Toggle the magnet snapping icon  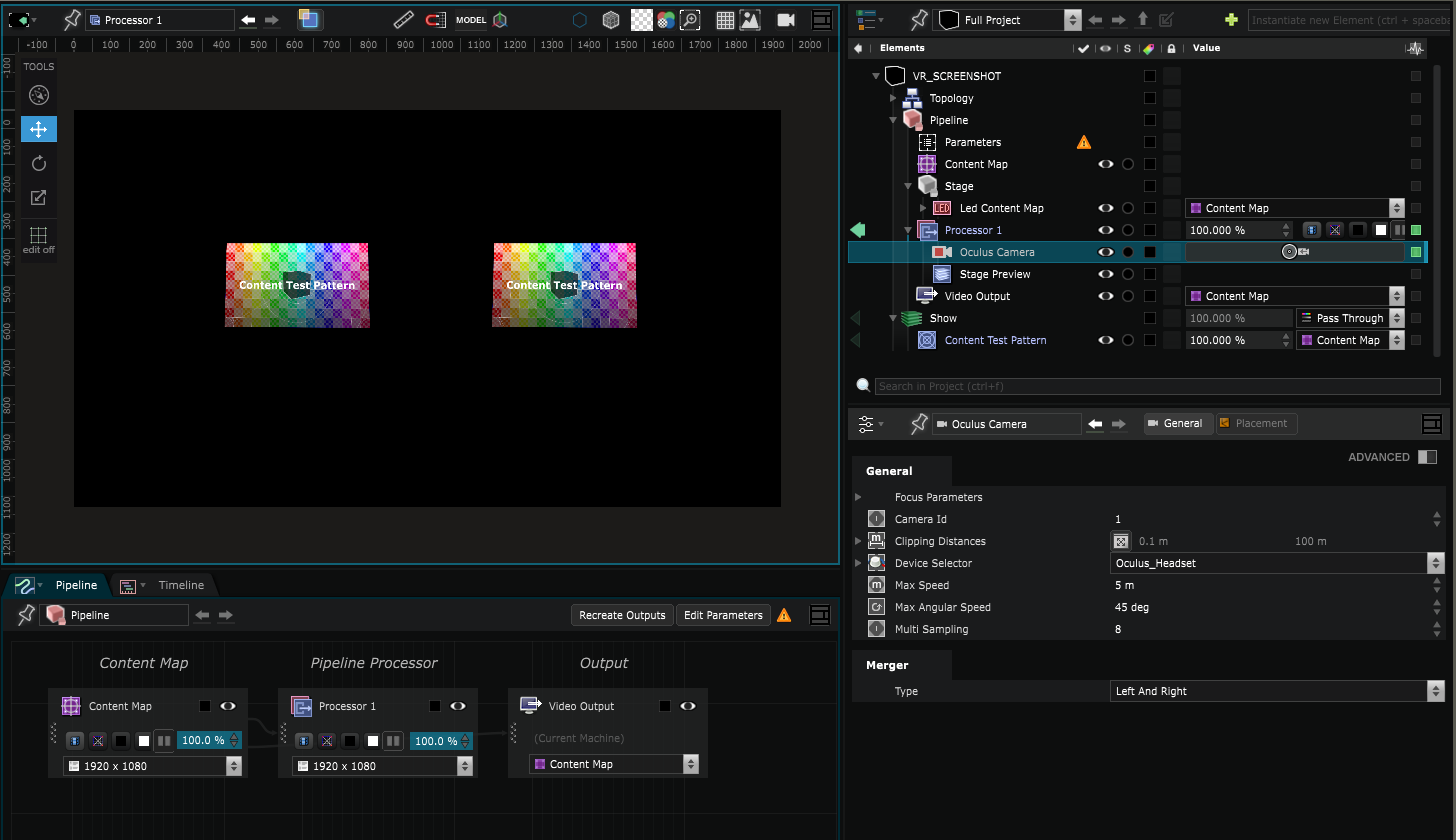pyautogui.click(x=436, y=20)
